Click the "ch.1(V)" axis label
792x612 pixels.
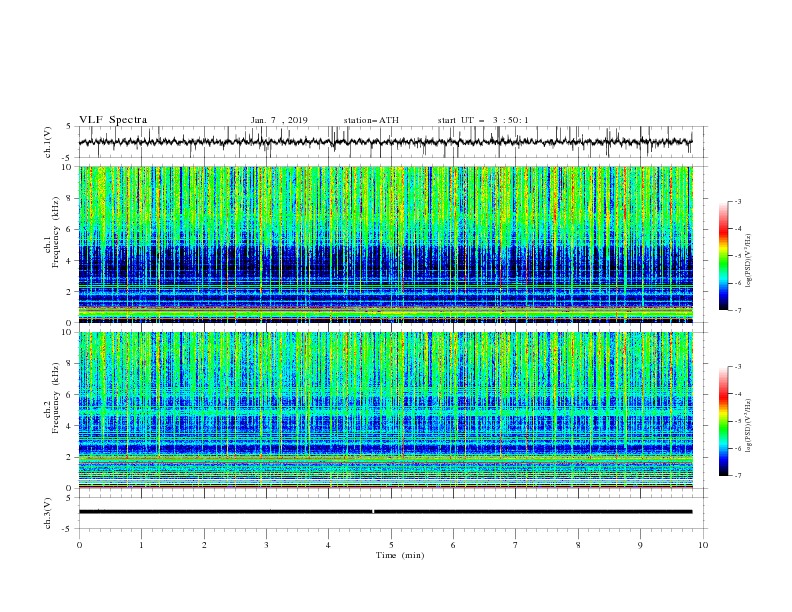click(48, 142)
